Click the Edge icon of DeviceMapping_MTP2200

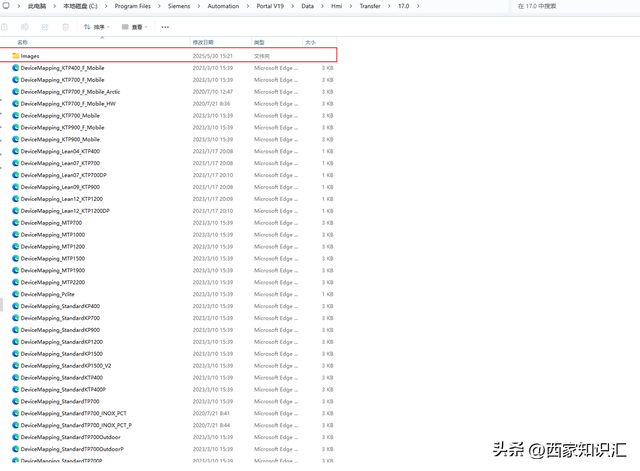16,282
